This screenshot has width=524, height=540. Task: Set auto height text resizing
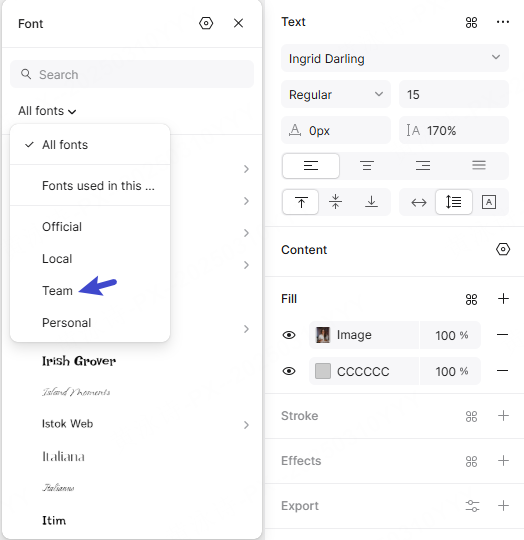pos(454,202)
